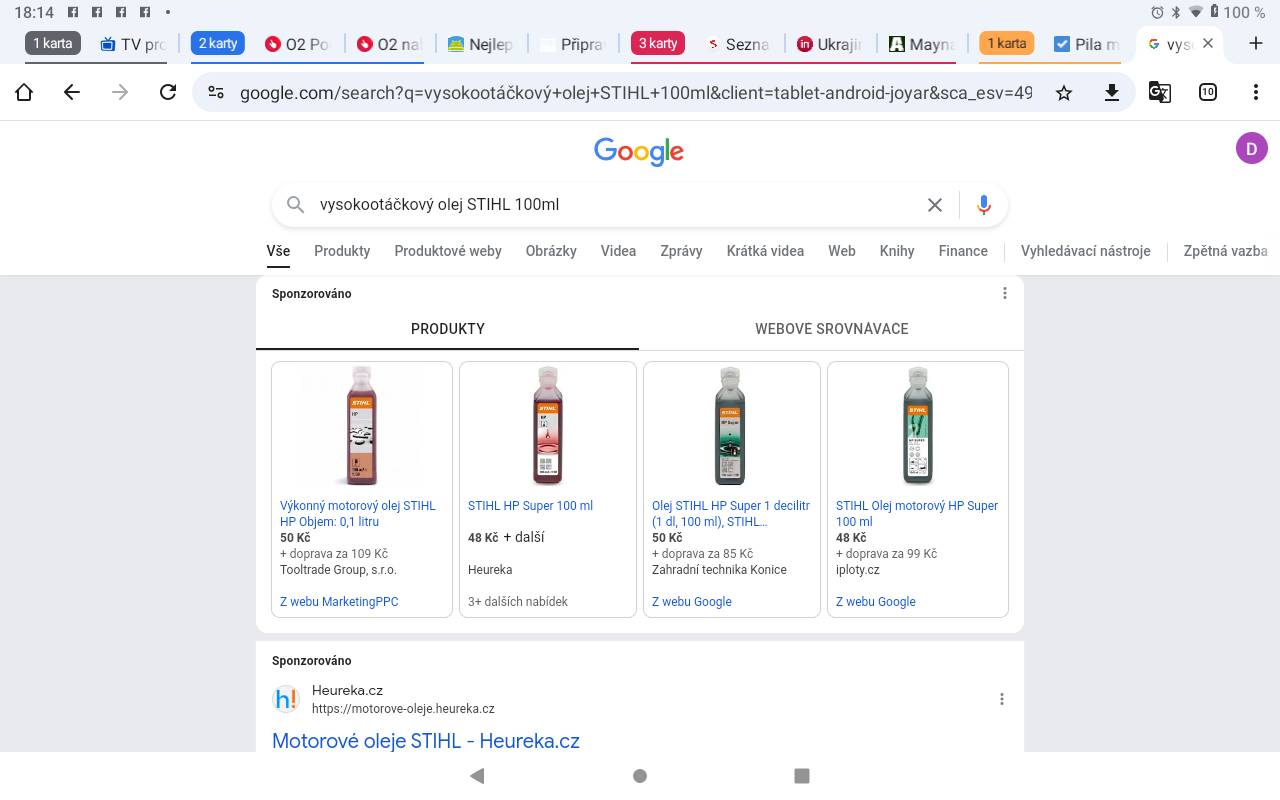
Task: Select the WEBOVÉ SROVNÁVAČE tab
Action: tap(832, 328)
